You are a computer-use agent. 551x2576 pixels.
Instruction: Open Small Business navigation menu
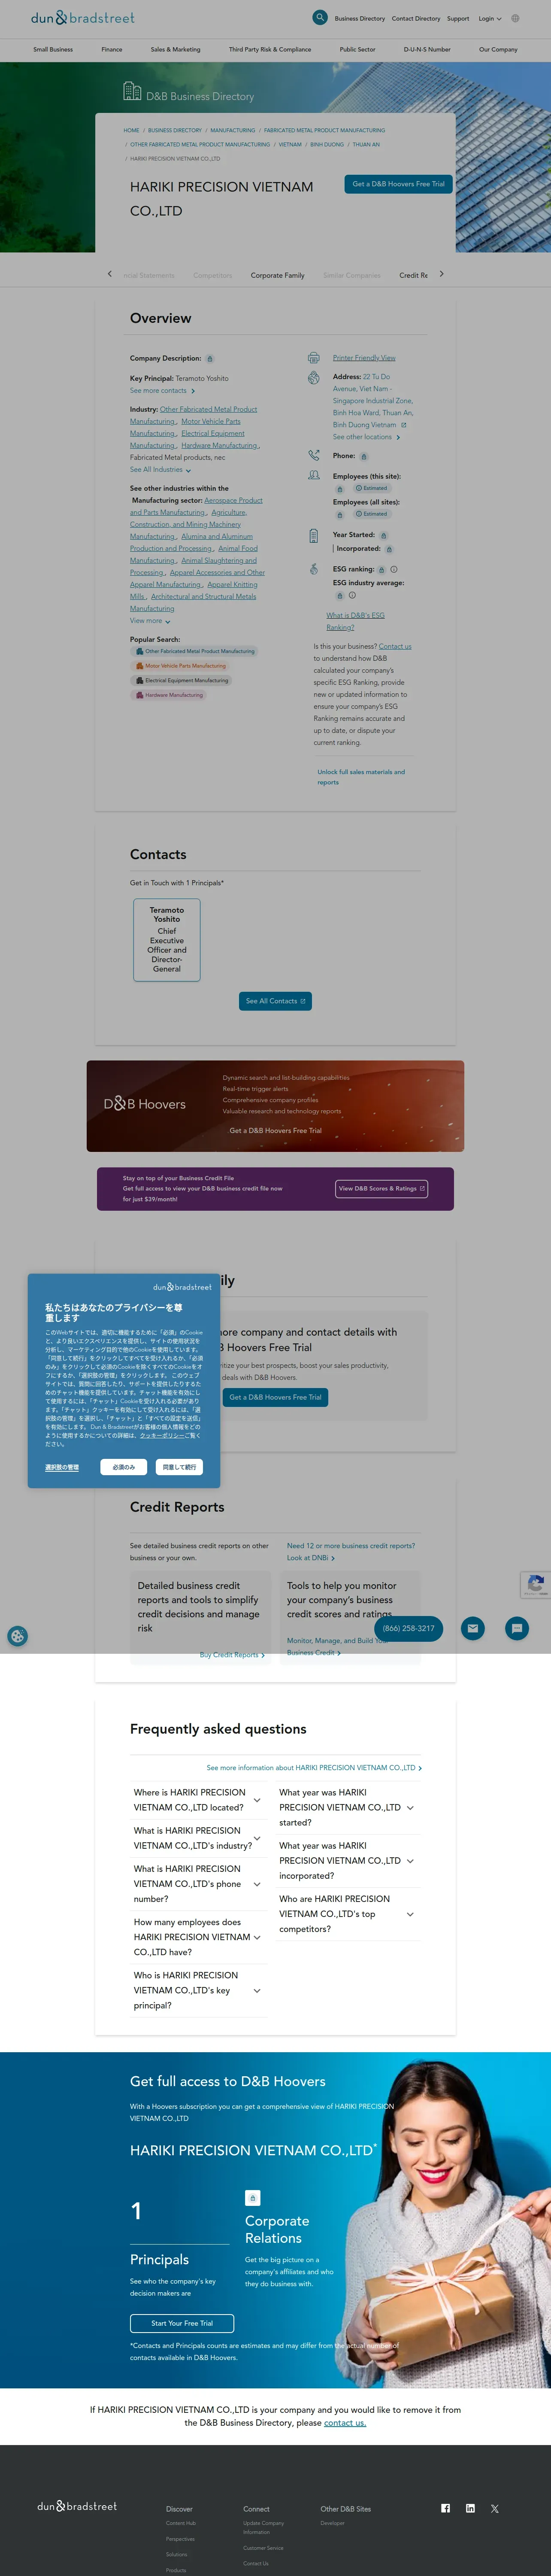click(53, 49)
